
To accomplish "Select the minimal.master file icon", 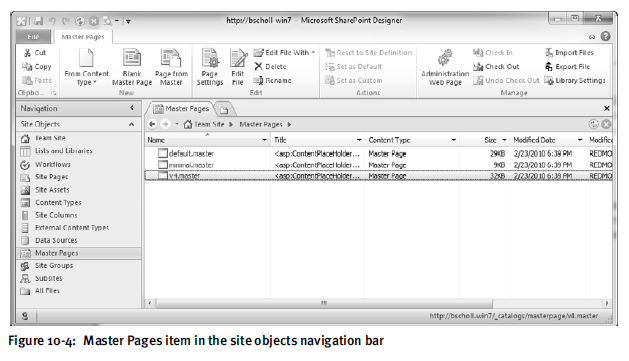I will pos(162,164).
